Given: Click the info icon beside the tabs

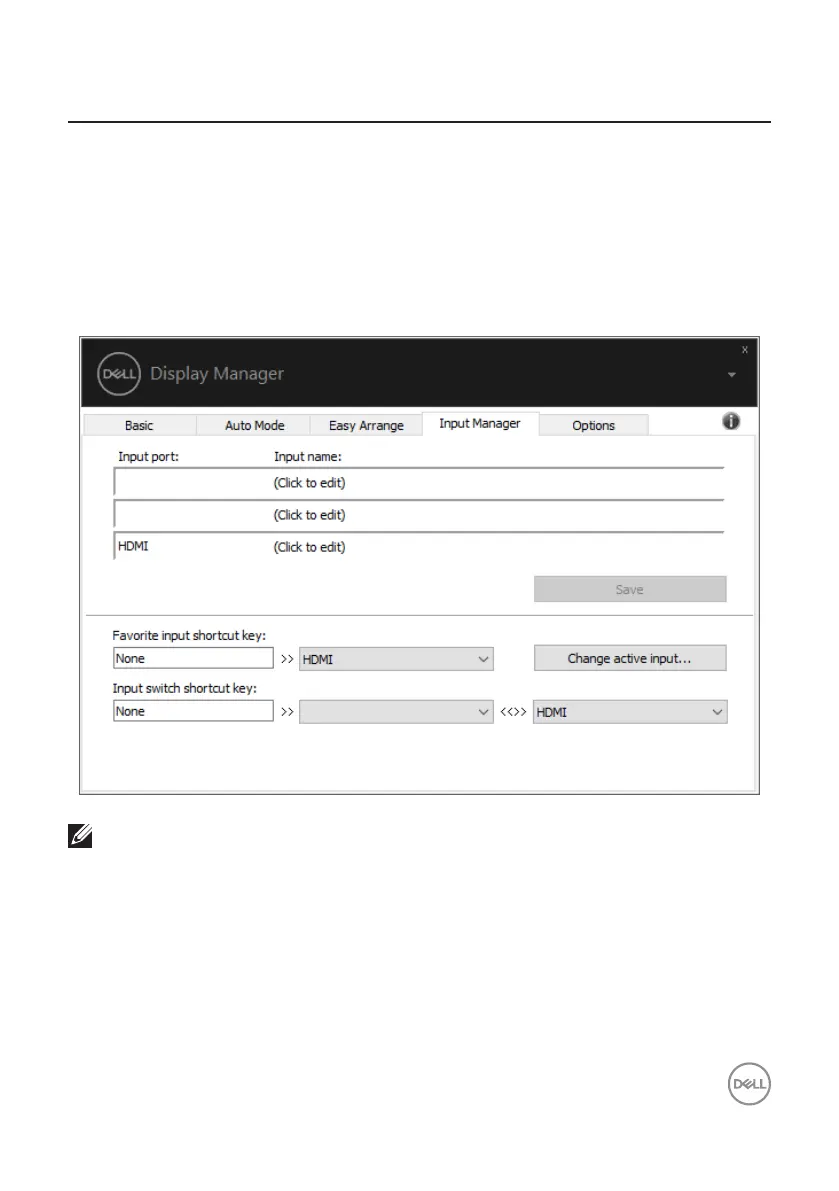Looking at the screenshot, I should point(730,422).
